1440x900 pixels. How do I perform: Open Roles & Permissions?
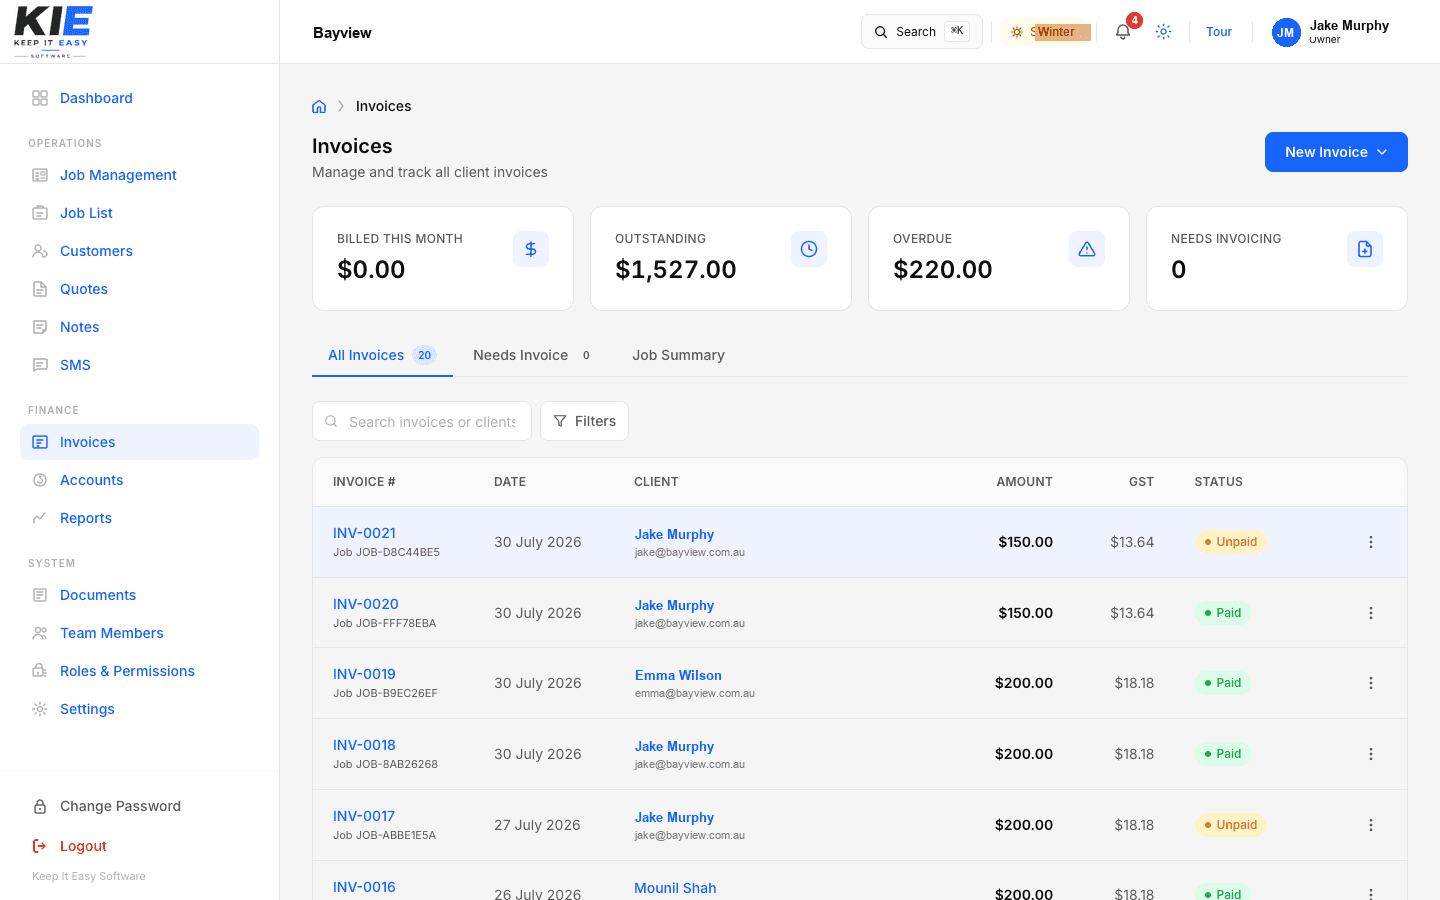[x=139, y=671]
